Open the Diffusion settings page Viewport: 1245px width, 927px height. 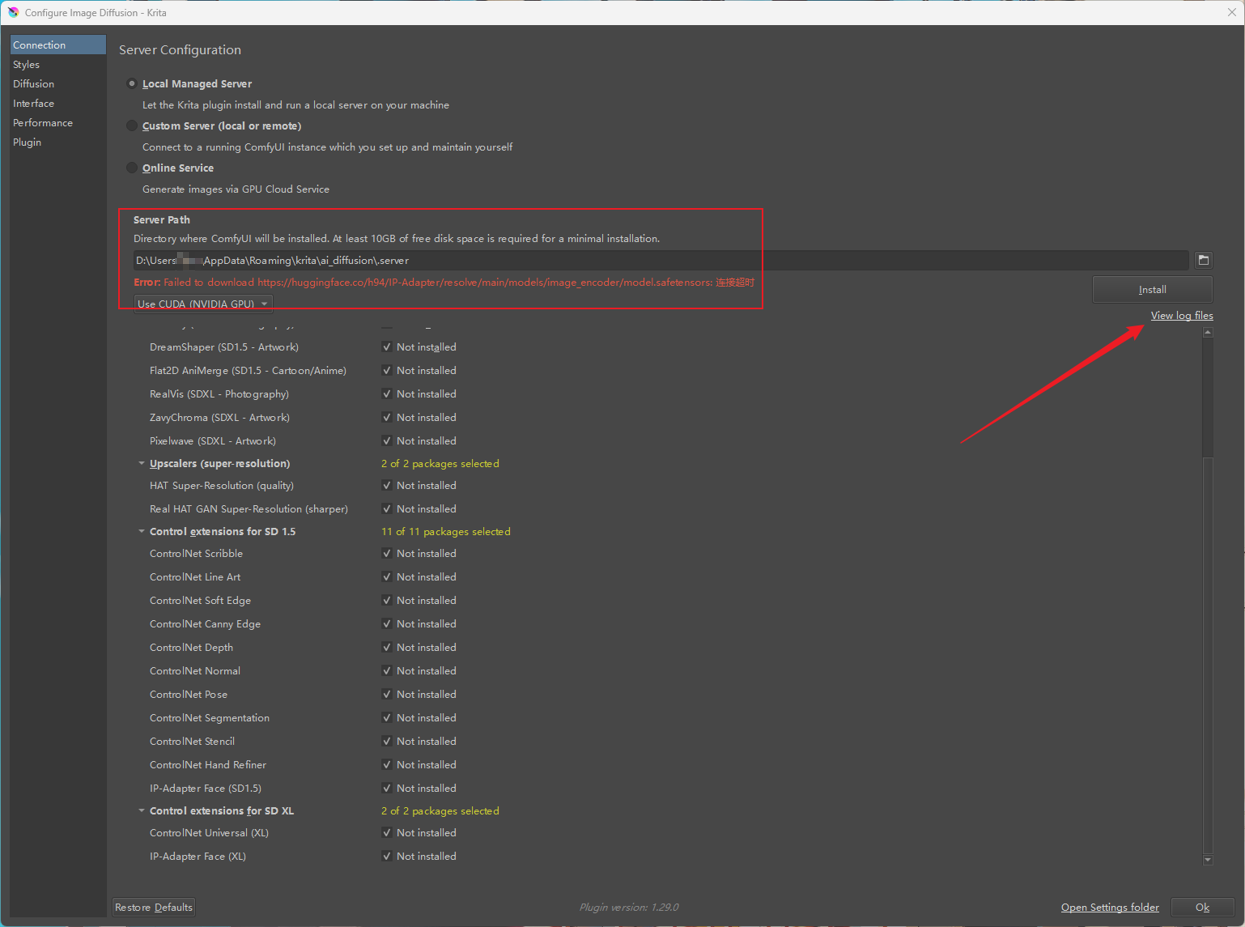(58, 84)
